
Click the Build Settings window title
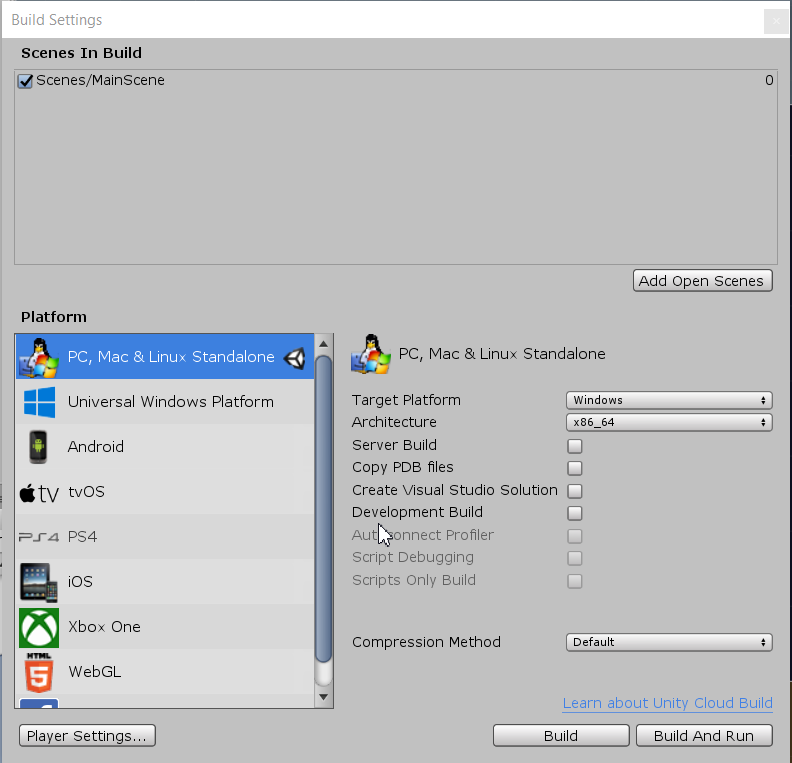[57, 20]
